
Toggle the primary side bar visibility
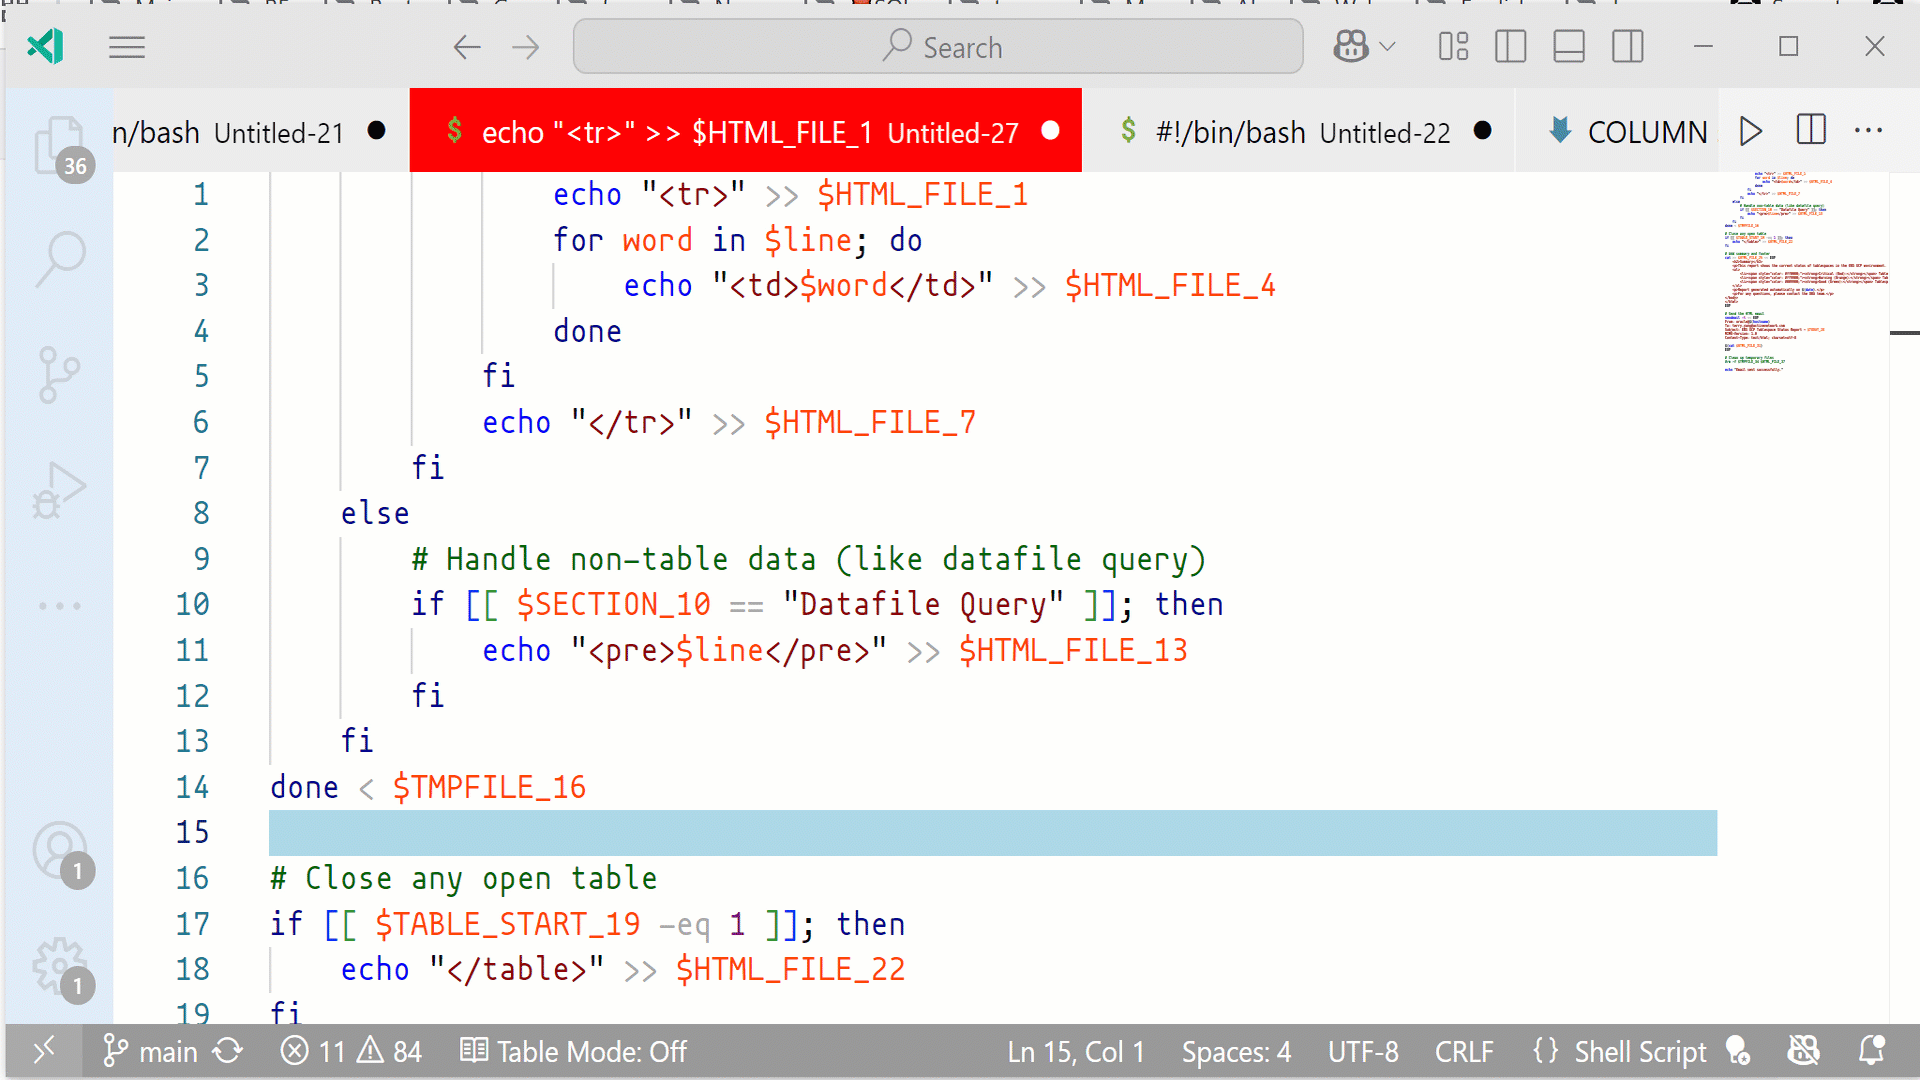click(1510, 47)
